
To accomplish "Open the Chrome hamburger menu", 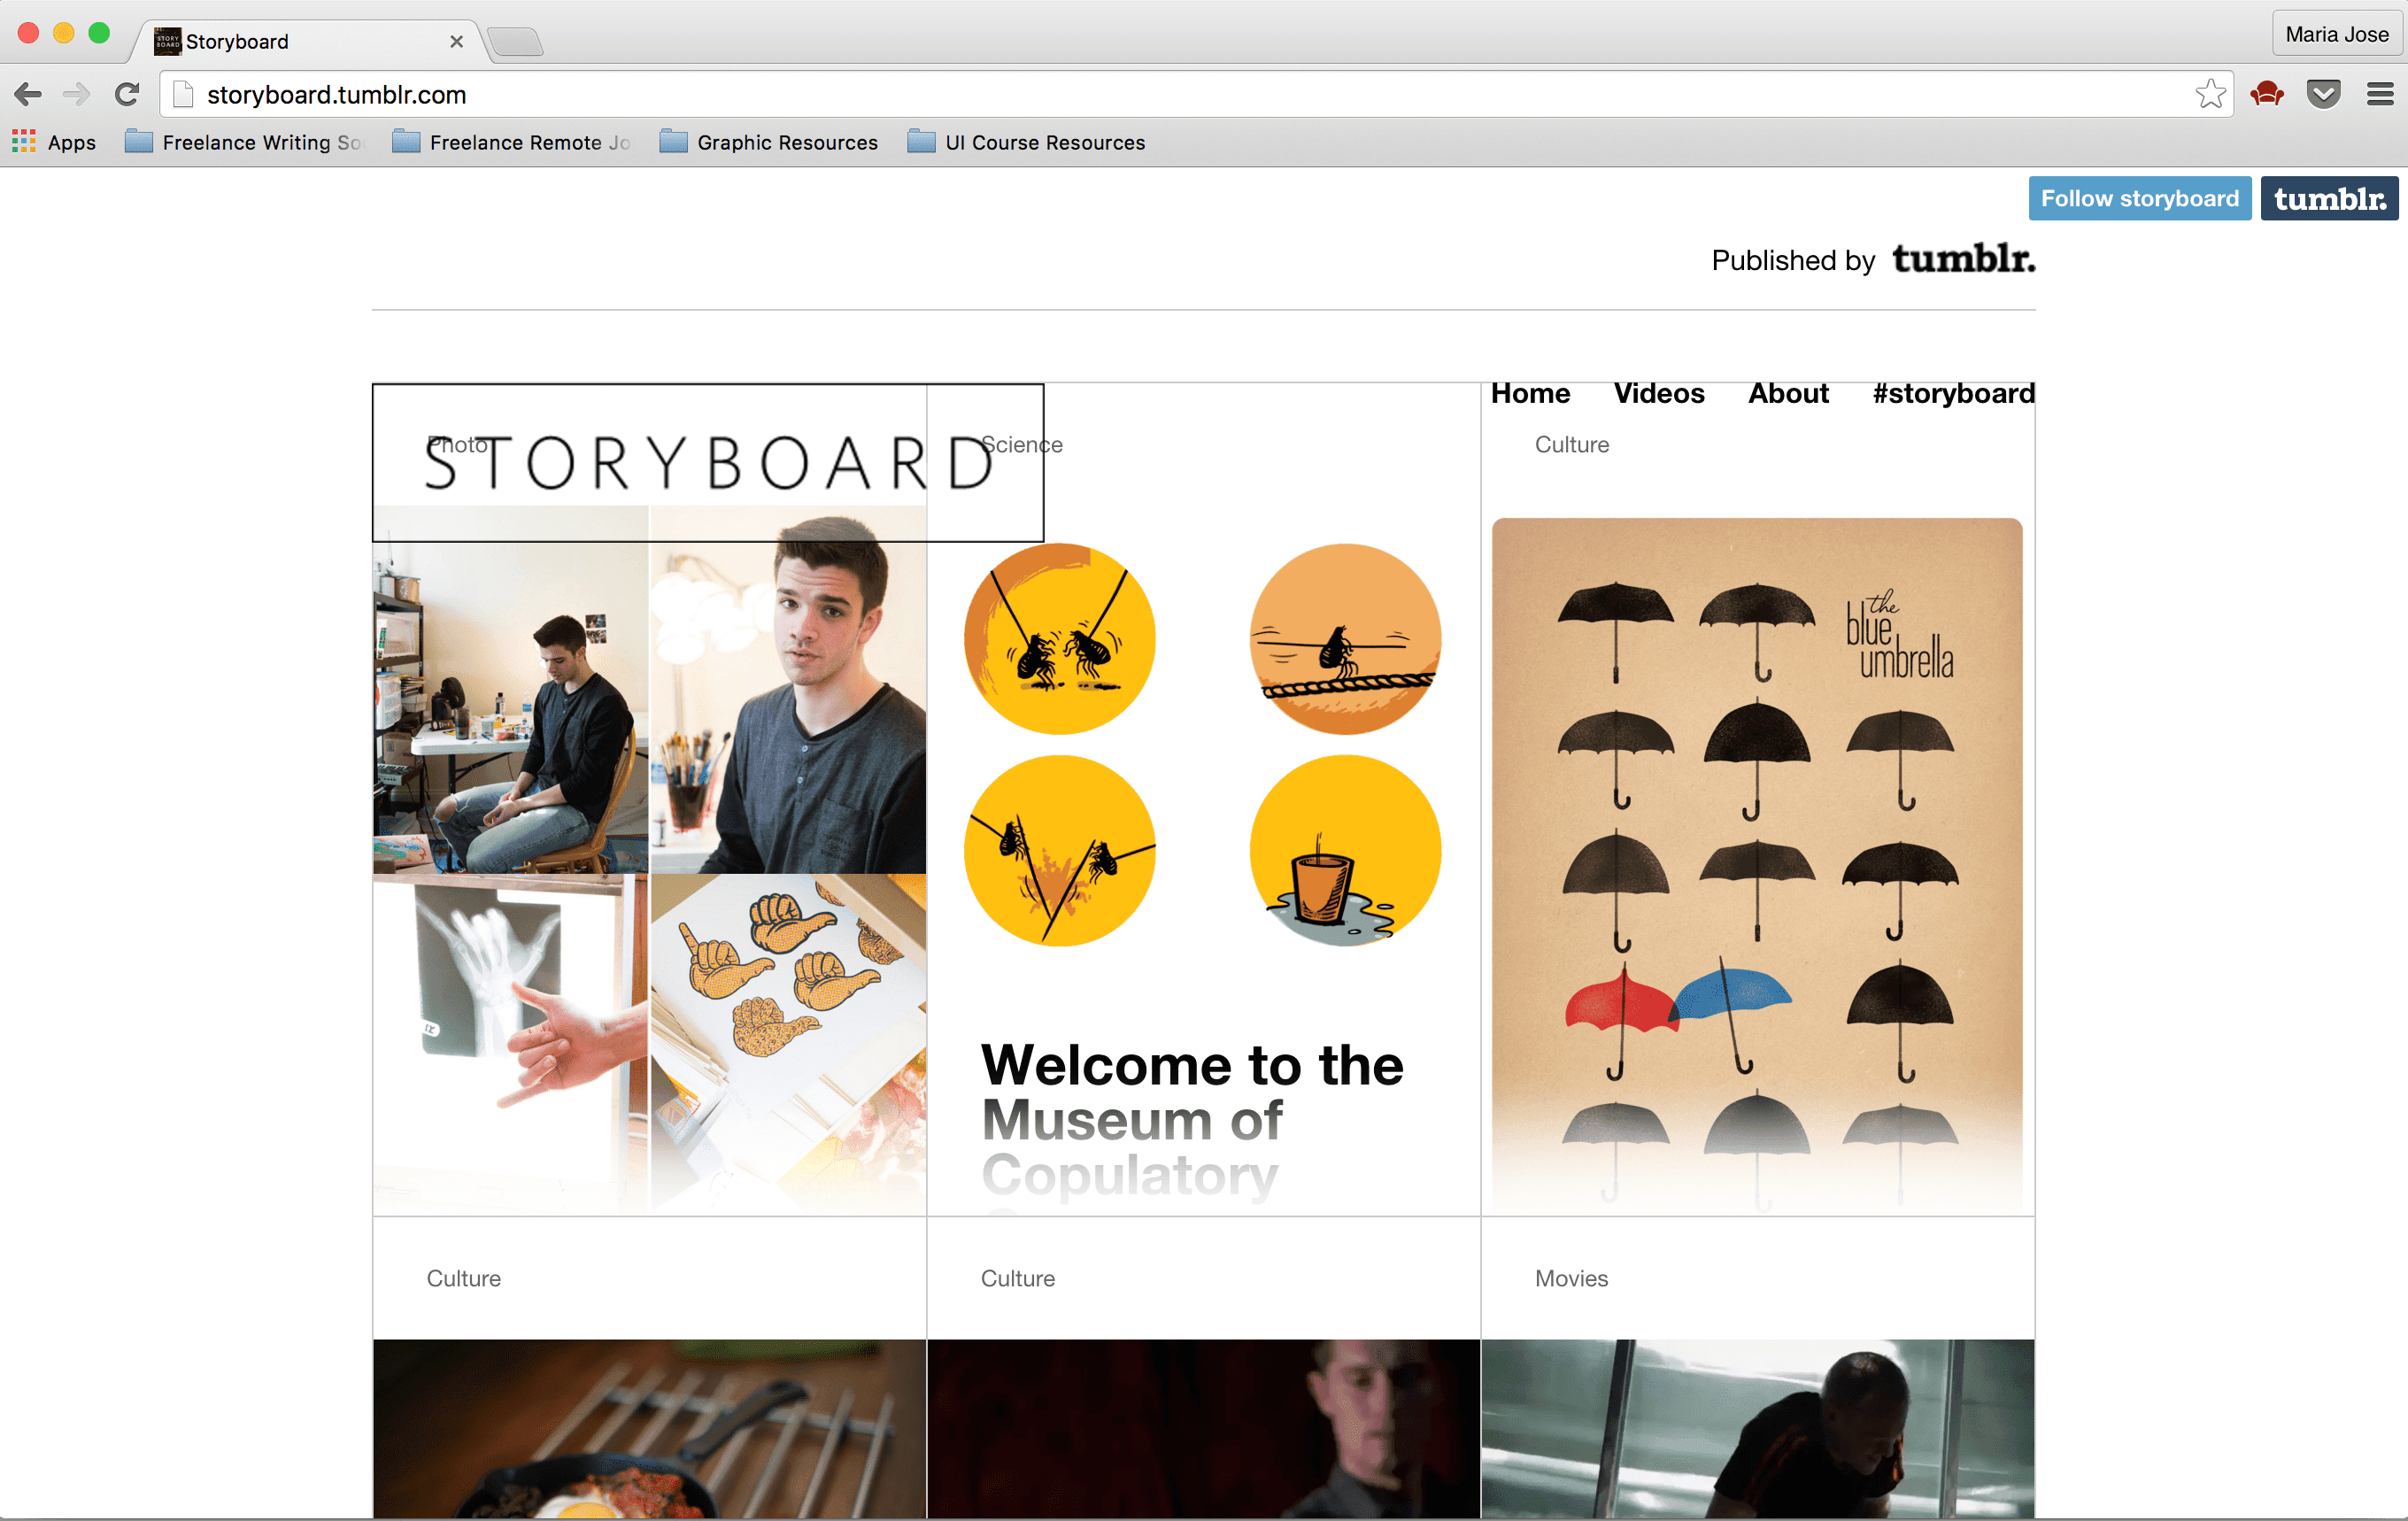I will pyautogui.click(x=2380, y=94).
